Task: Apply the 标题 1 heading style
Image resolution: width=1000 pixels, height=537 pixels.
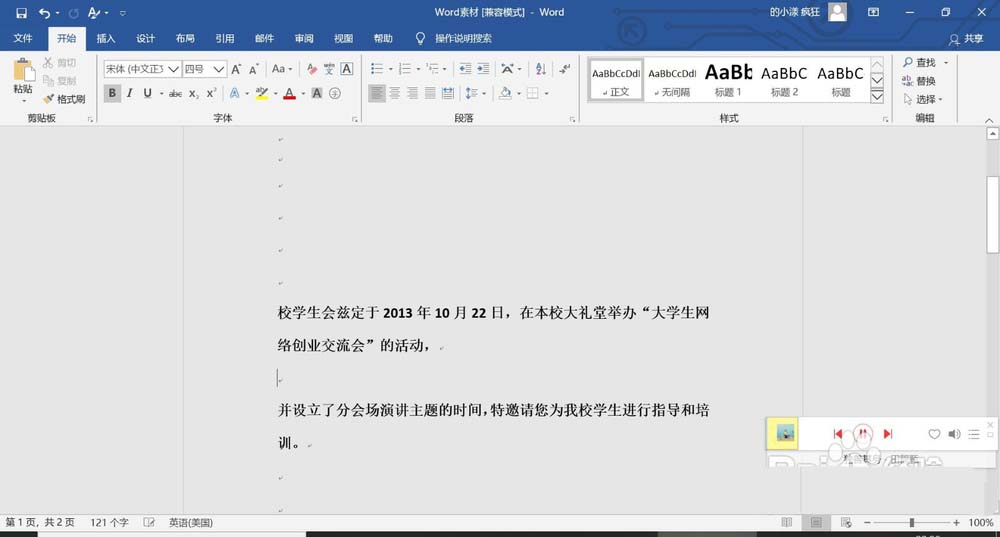Action: click(x=728, y=80)
